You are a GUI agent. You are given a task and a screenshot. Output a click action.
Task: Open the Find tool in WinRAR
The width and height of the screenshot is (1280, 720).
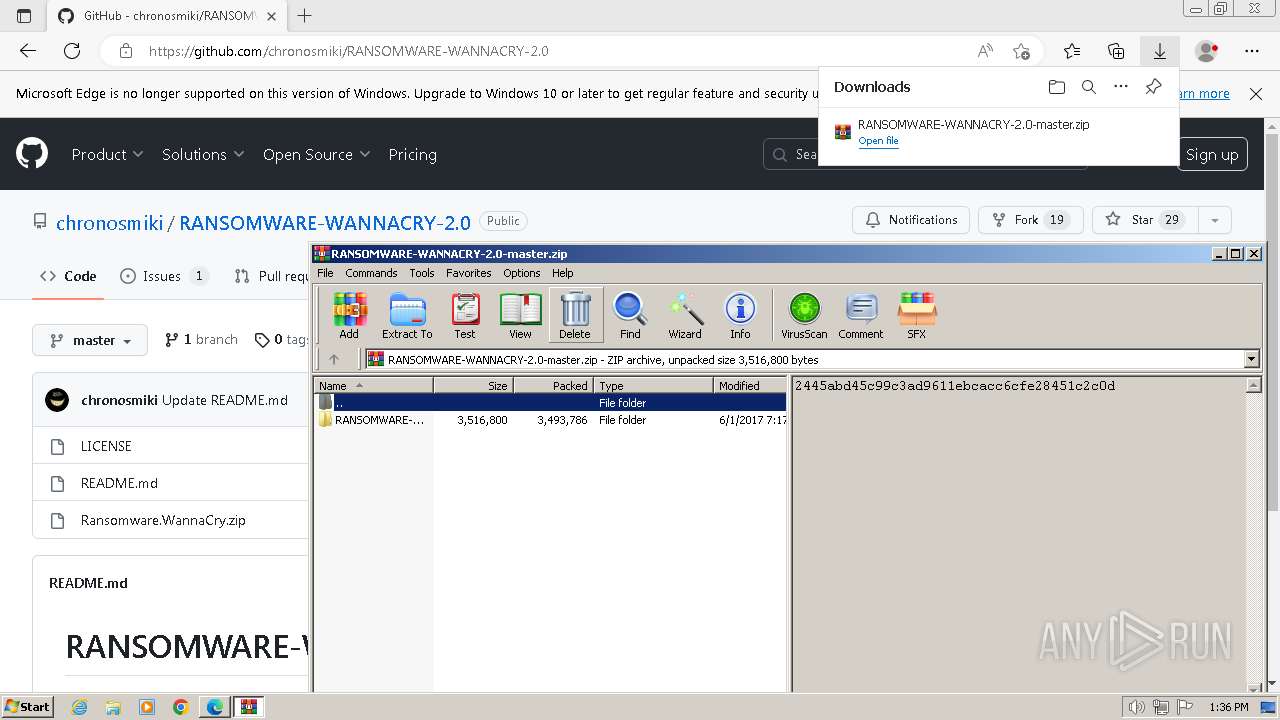[630, 315]
